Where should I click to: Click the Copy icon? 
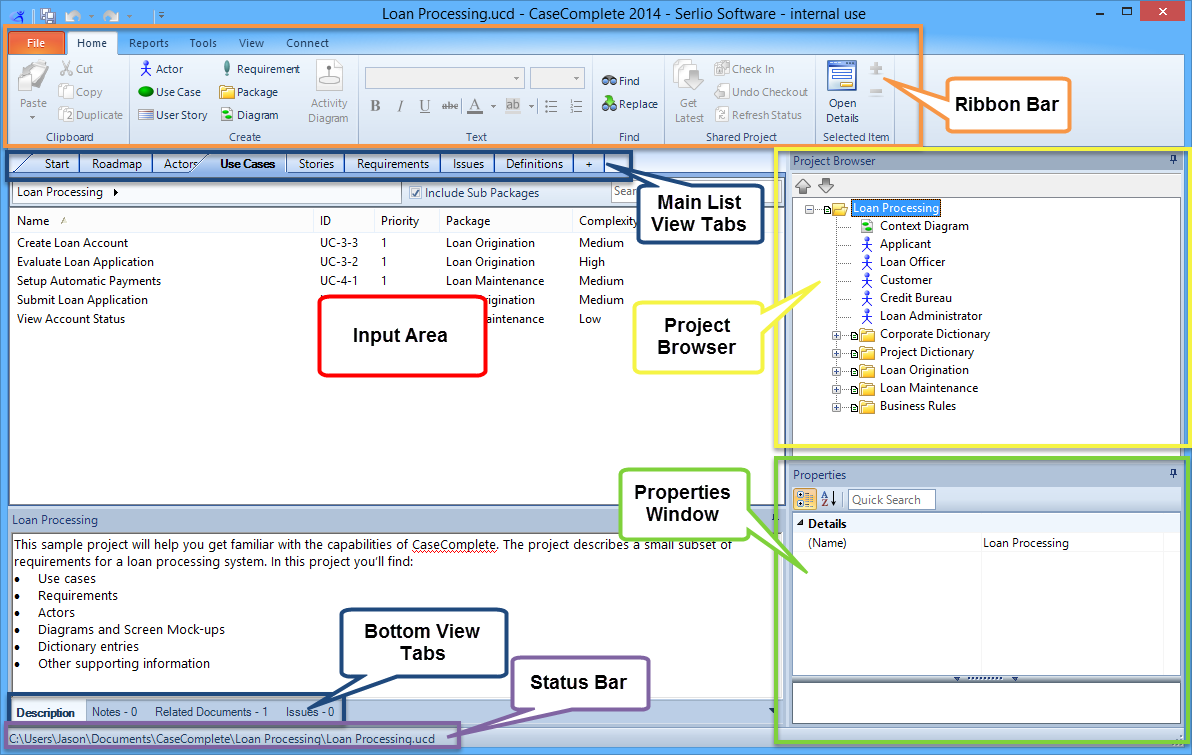pos(67,91)
